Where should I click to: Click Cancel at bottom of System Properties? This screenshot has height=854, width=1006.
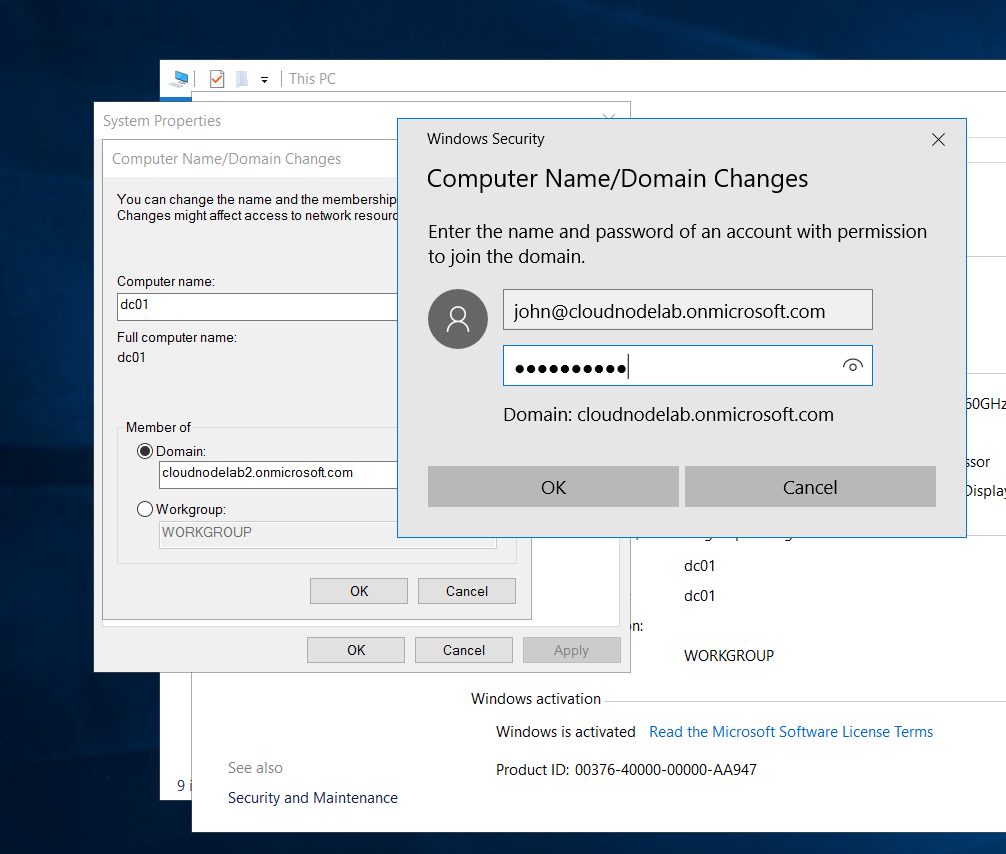pyautogui.click(x=463, y=650)
